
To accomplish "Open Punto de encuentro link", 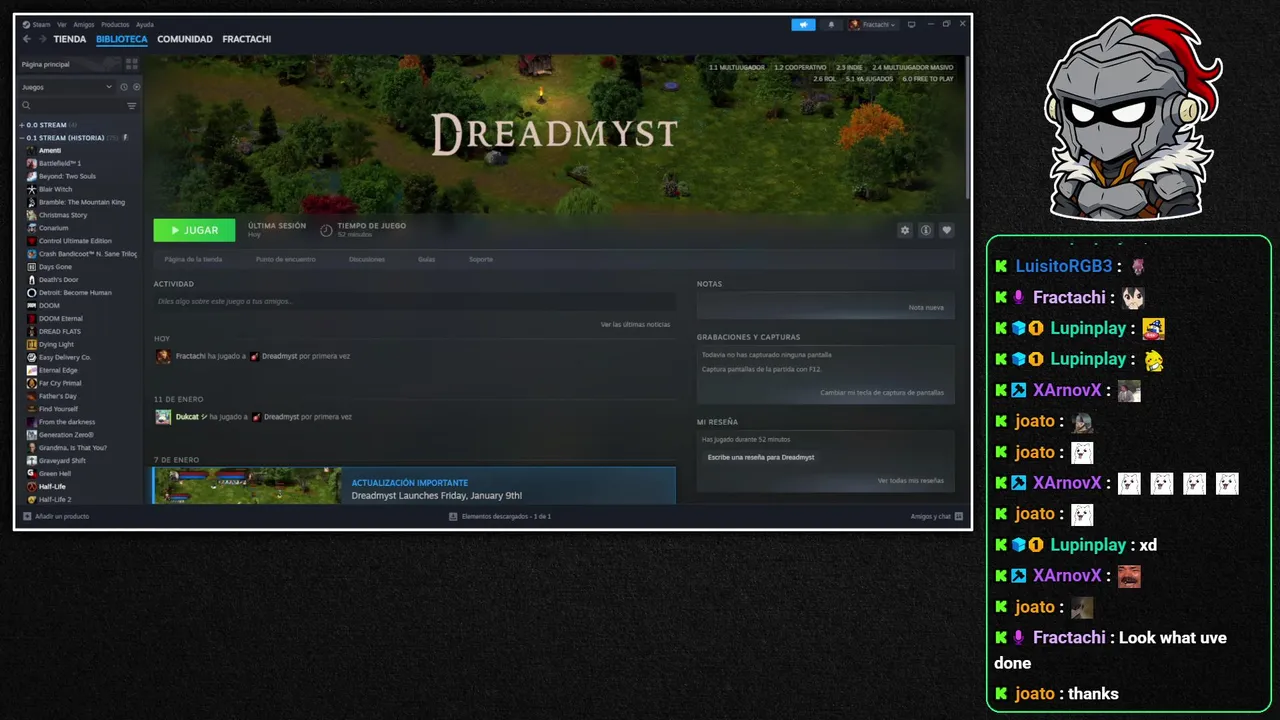I will 286,259.
